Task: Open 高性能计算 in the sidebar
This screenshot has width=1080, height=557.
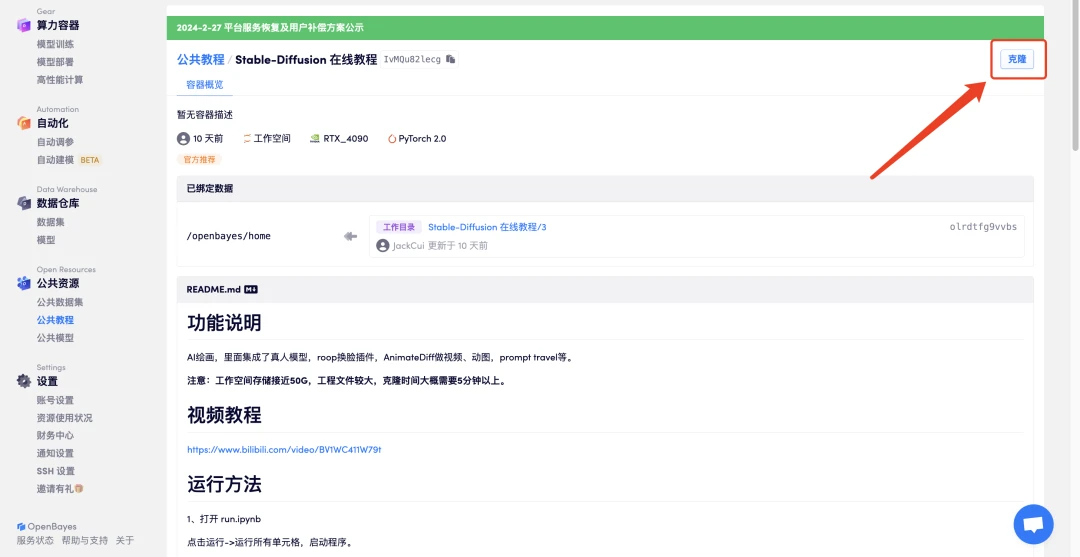Action: coord(60,80)
